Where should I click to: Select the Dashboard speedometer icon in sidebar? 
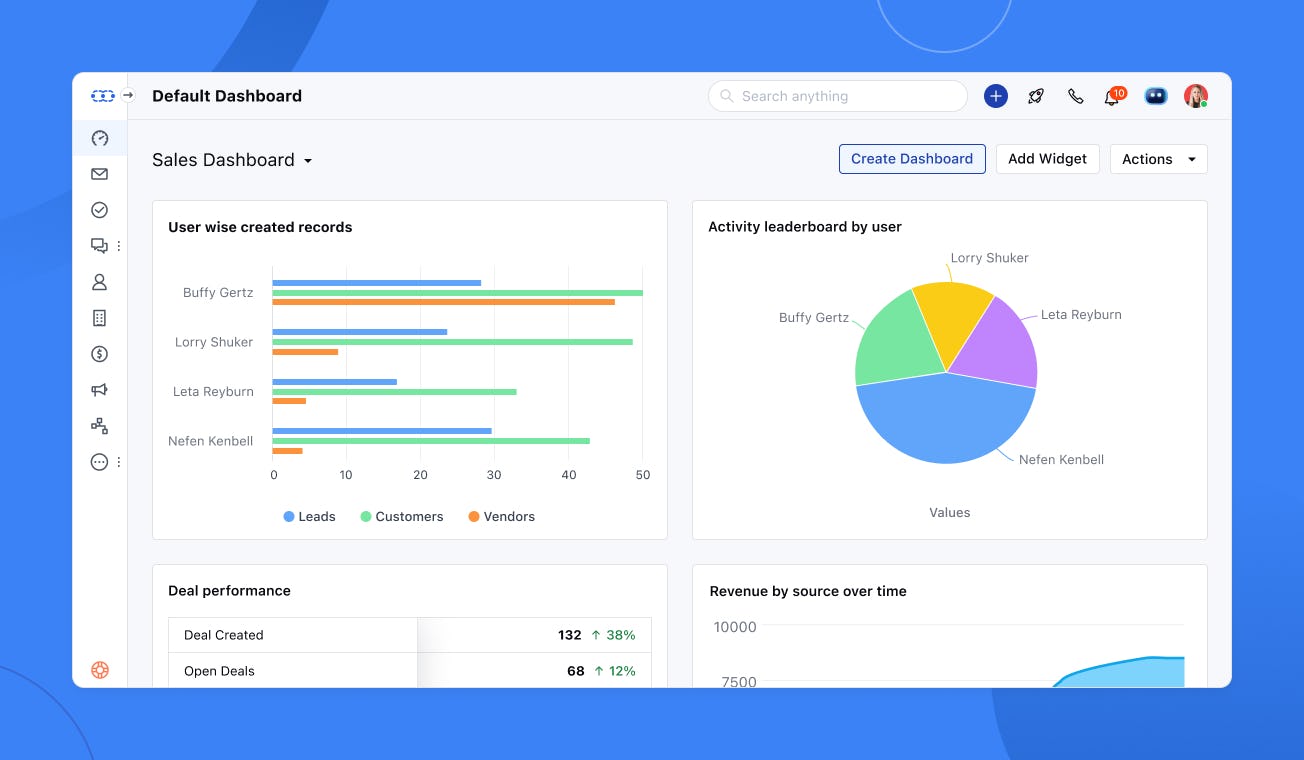99,138
